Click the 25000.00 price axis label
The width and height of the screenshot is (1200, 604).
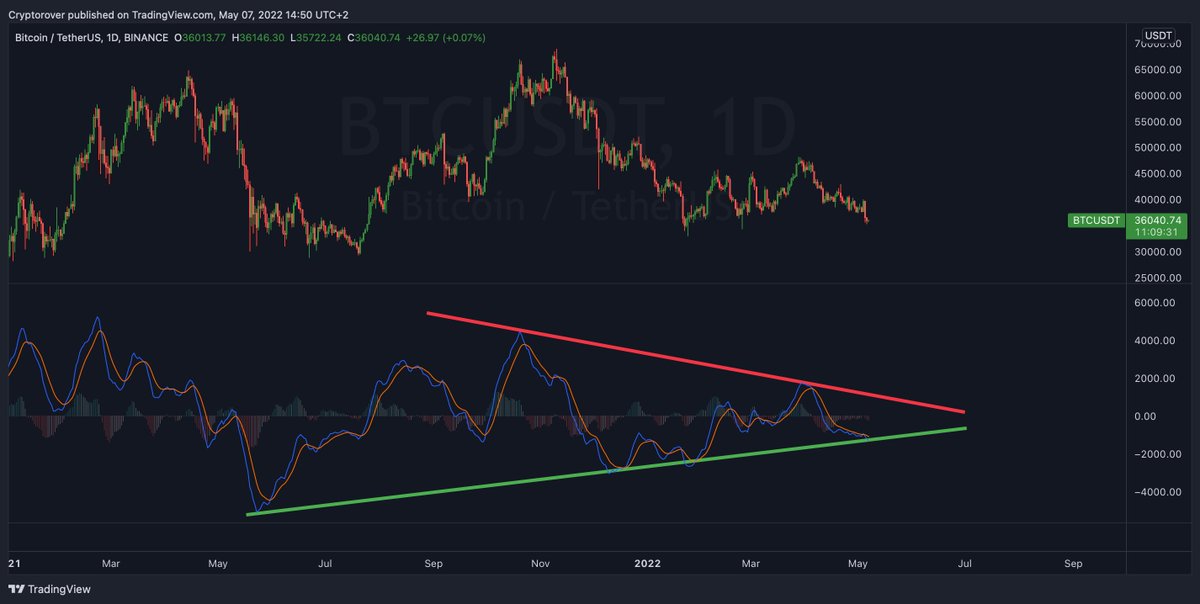click(1158, 278)
